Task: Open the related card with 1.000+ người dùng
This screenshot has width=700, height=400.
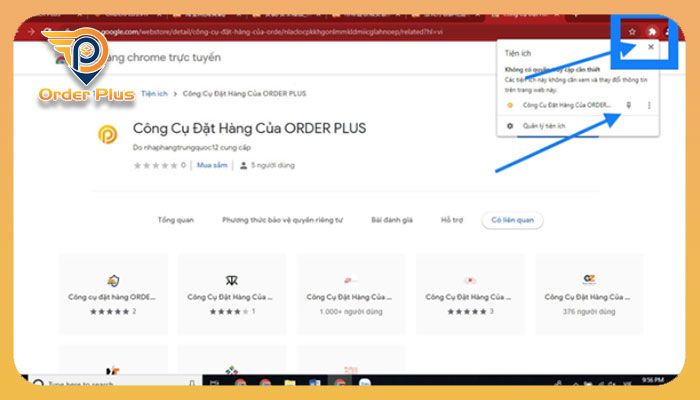Action: click(351, 294)
